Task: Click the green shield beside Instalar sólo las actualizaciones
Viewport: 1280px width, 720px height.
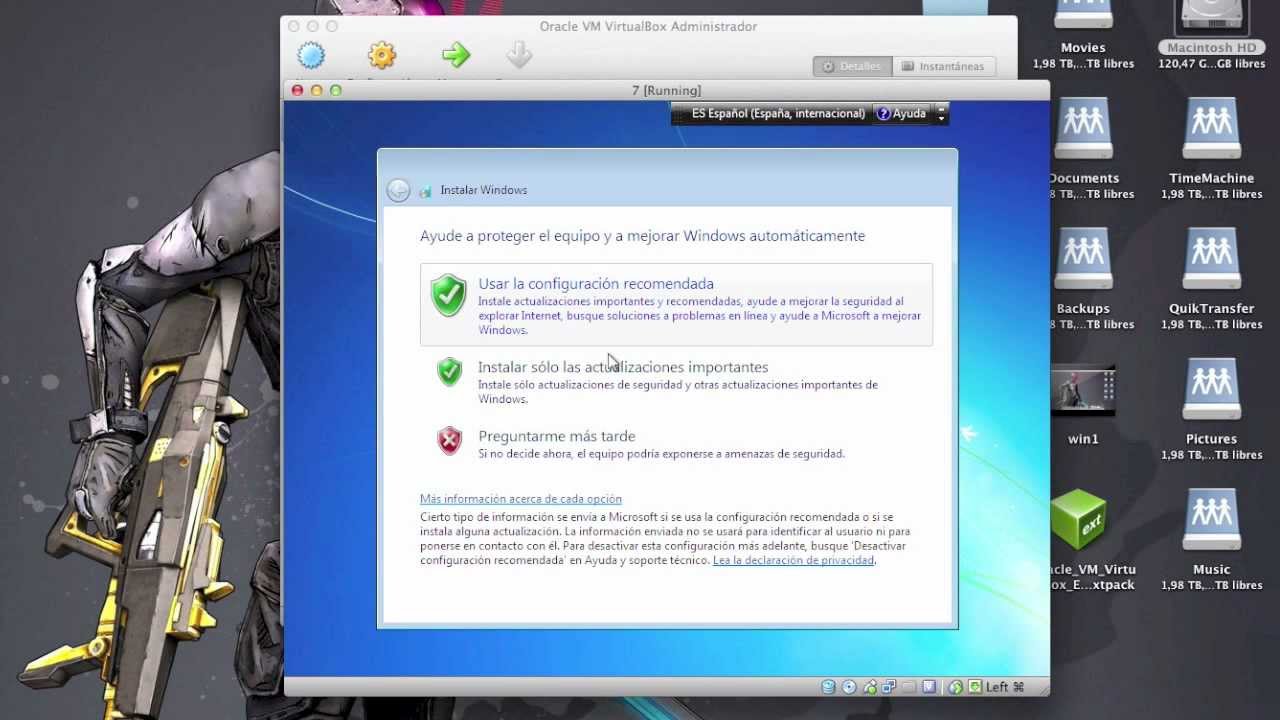Action: 450,371
